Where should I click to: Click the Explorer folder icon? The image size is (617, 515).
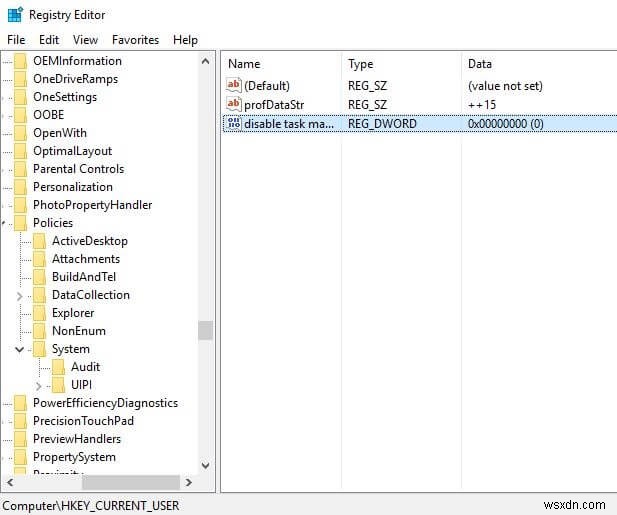39,313
